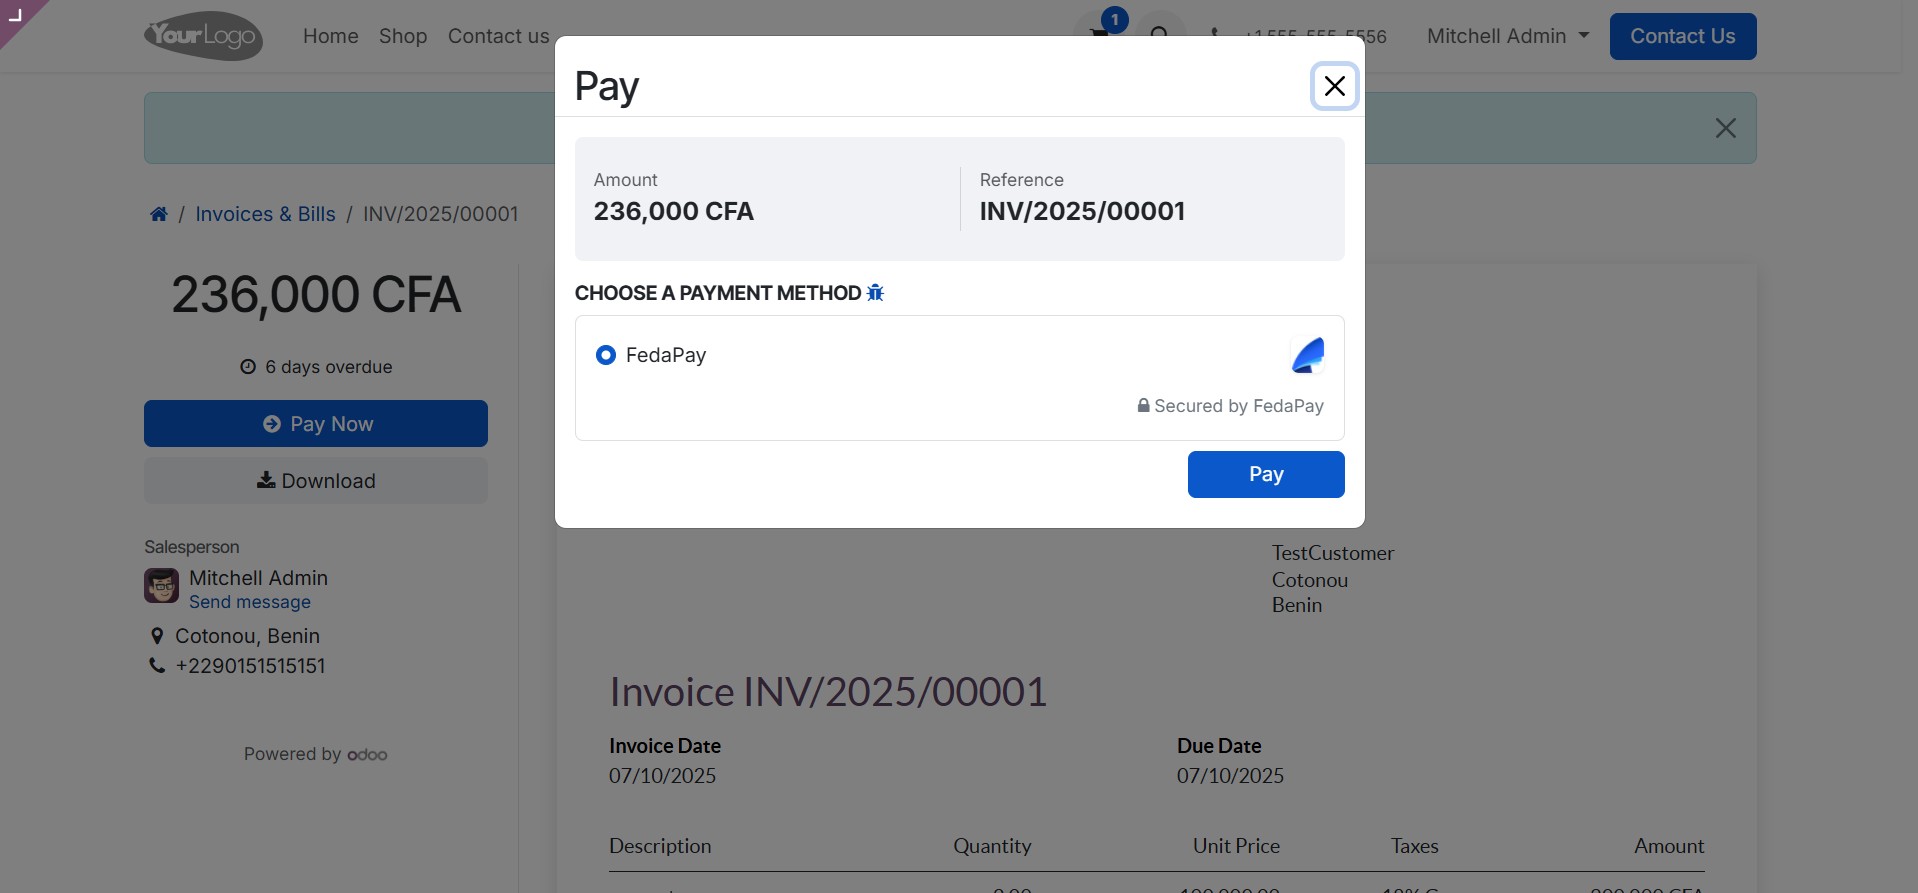Click the 6 days overdue text

pos(328,367)
